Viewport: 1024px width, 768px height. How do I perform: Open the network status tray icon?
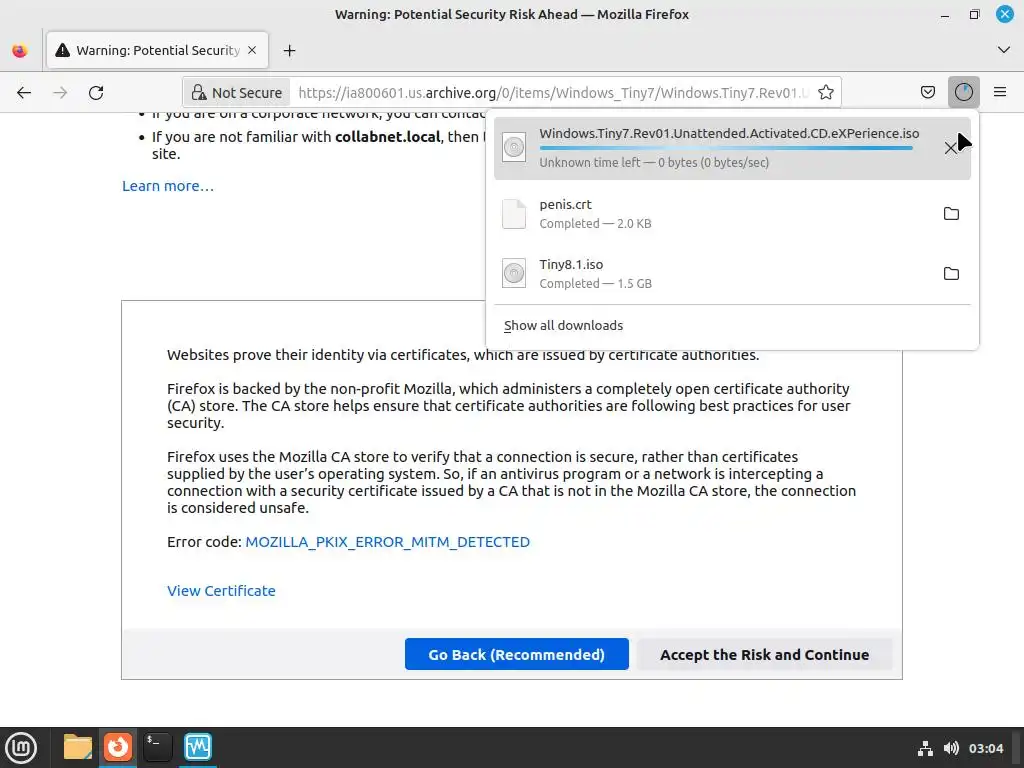pyautogui.click(x=925, y=748)
